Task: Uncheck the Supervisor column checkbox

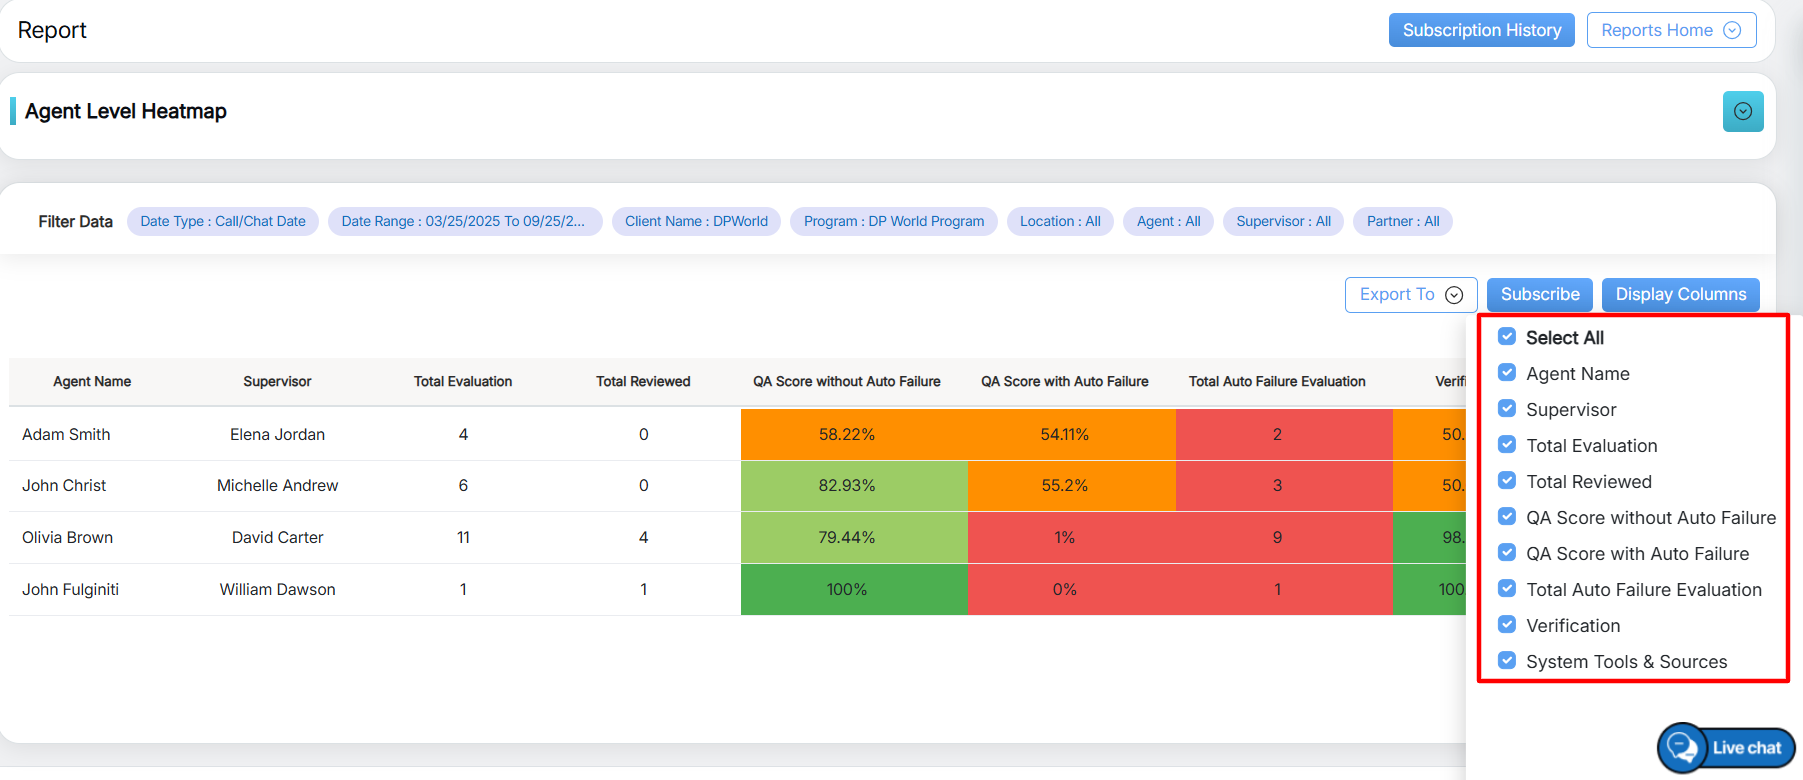Action: coord(1507,409)
